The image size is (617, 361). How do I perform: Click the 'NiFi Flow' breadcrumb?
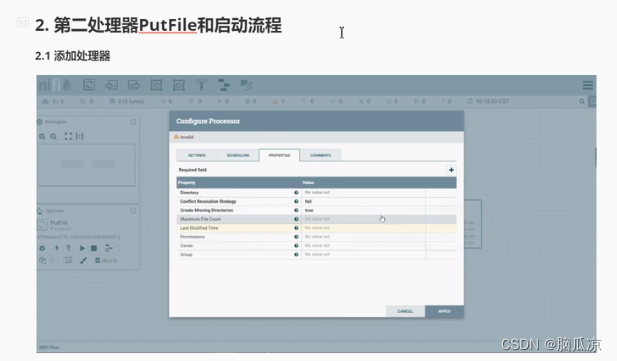[x=49, y=347]
